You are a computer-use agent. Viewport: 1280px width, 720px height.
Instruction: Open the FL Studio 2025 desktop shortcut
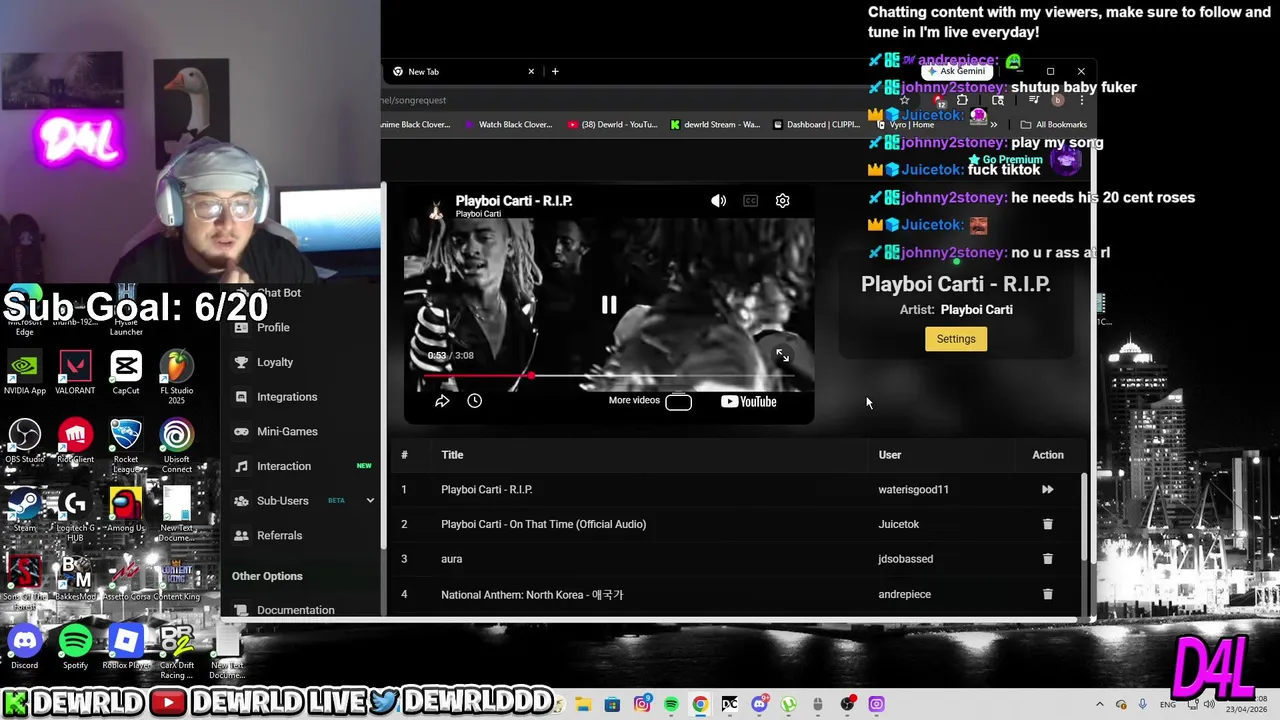click(x=176, y=377)
